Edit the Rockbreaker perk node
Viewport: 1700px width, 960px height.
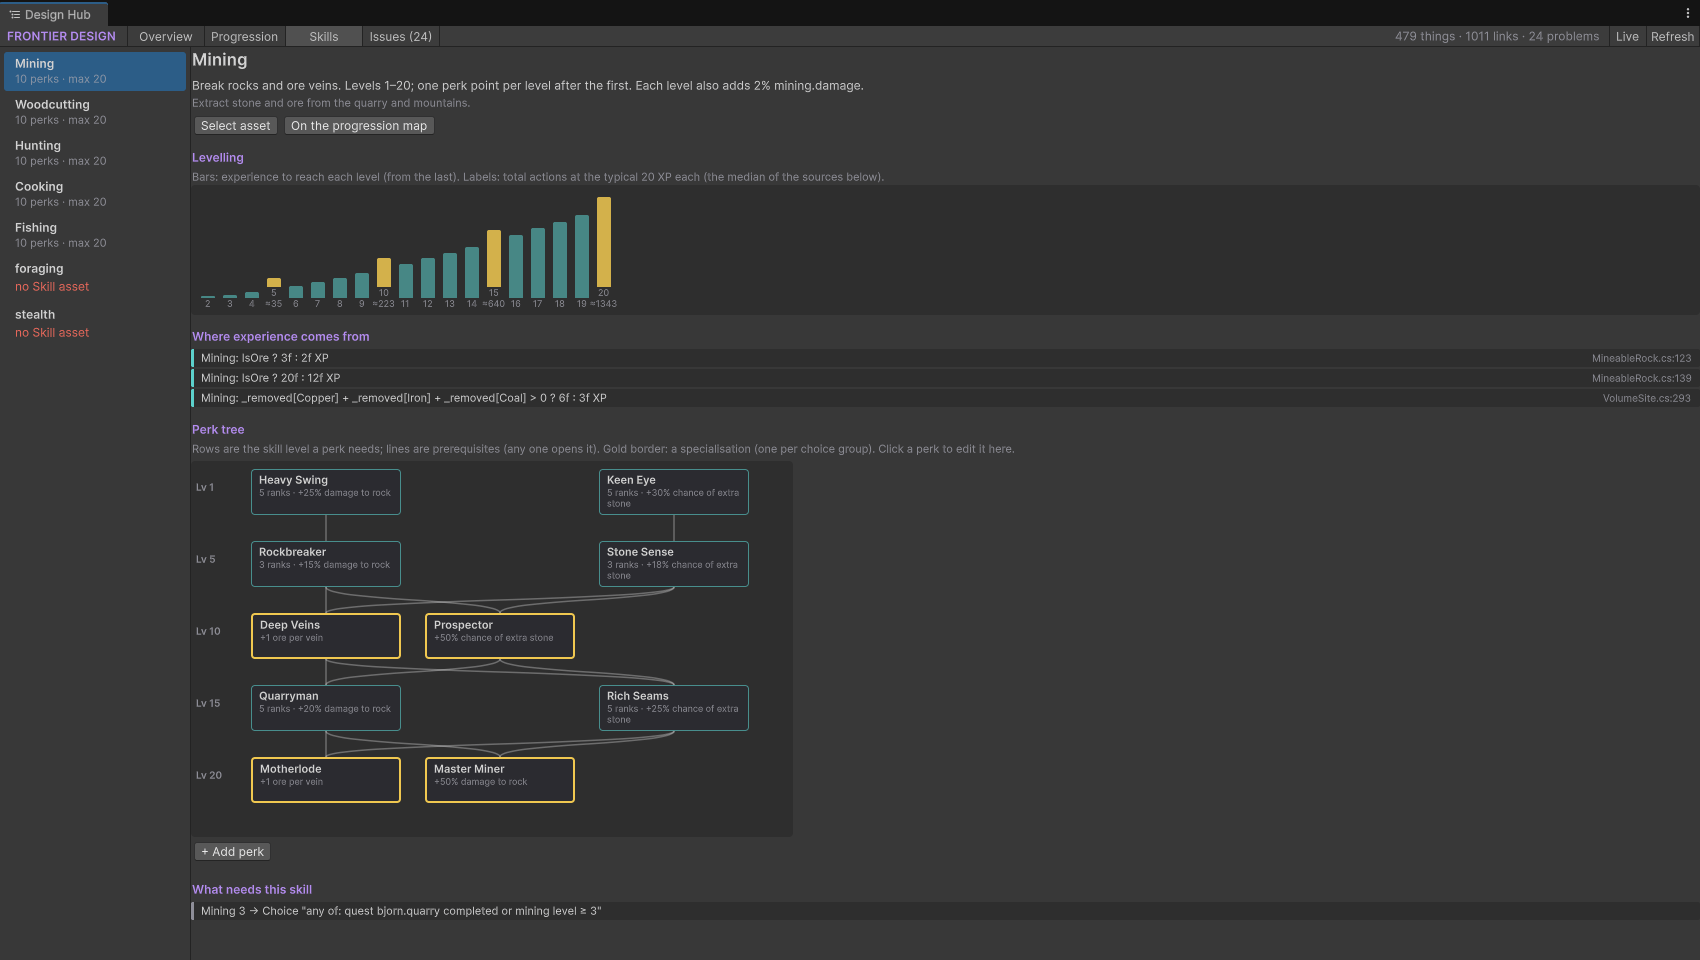(x=326, y=564)
